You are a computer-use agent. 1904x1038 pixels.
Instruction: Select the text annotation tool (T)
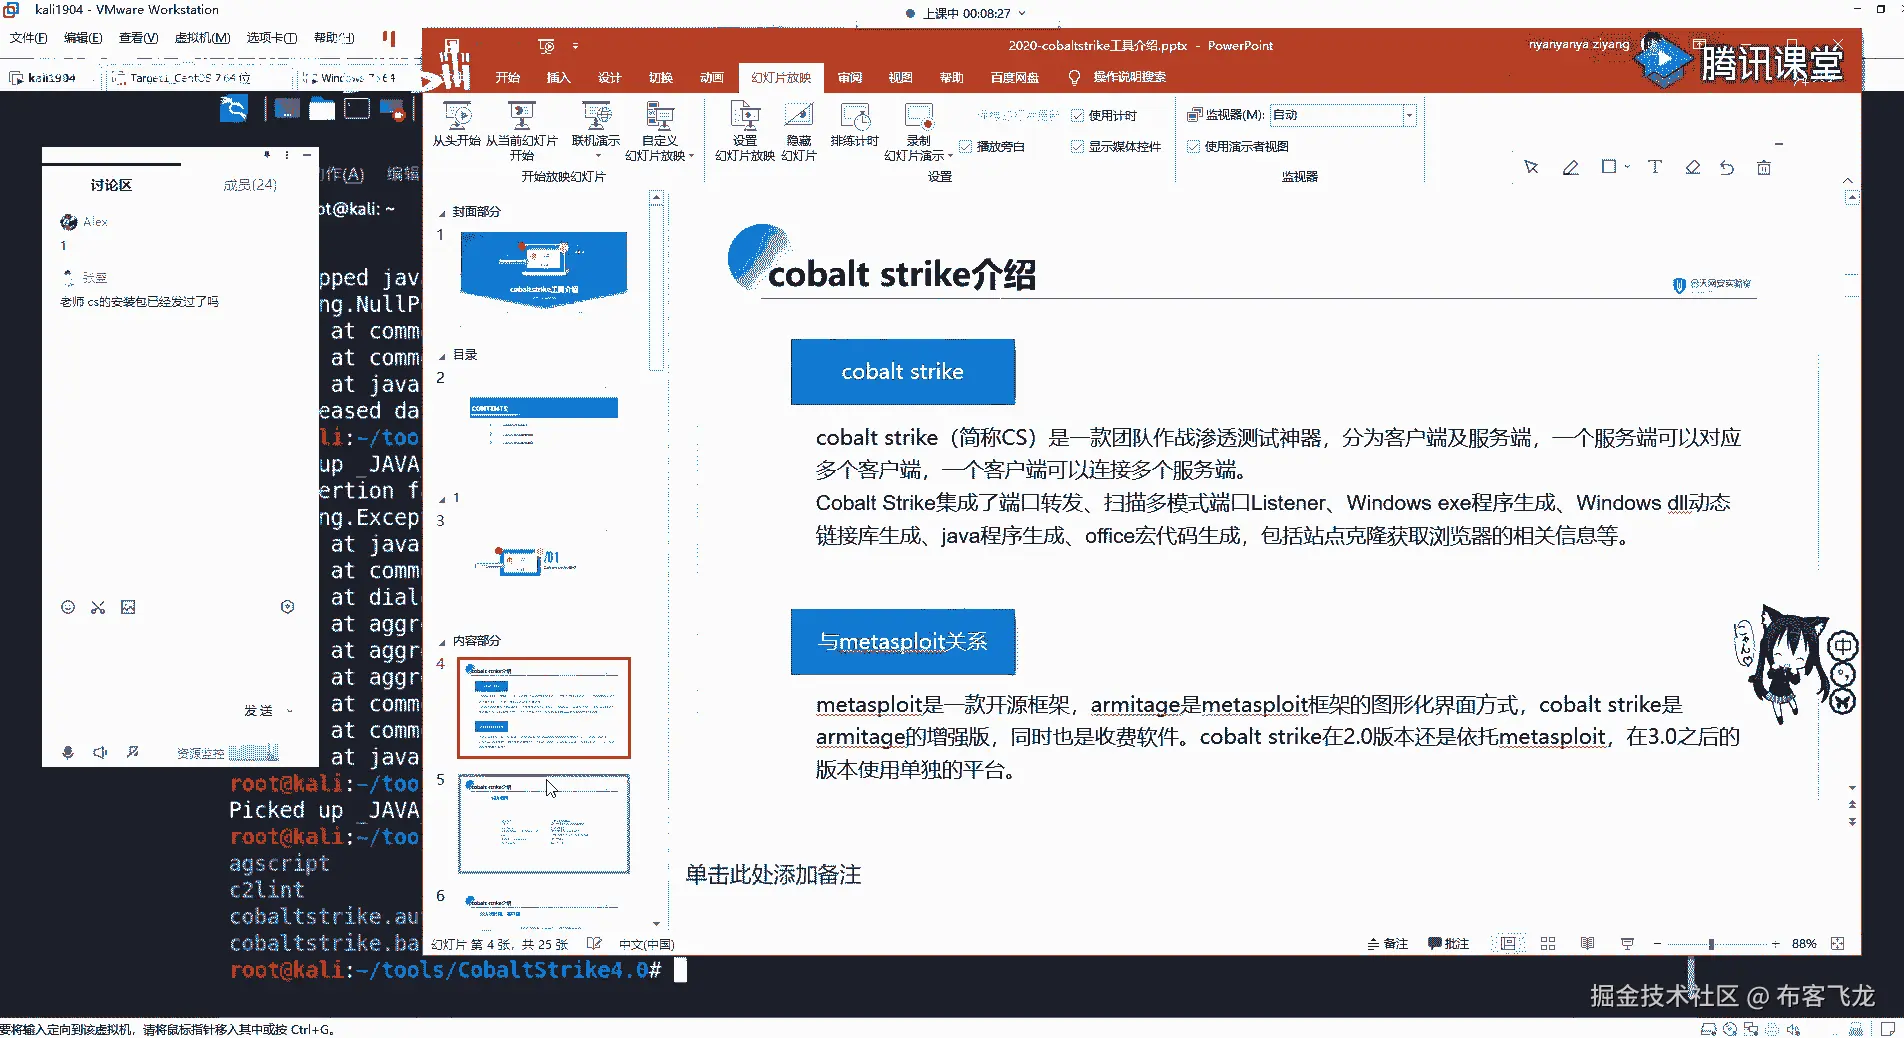[1655, 167]
